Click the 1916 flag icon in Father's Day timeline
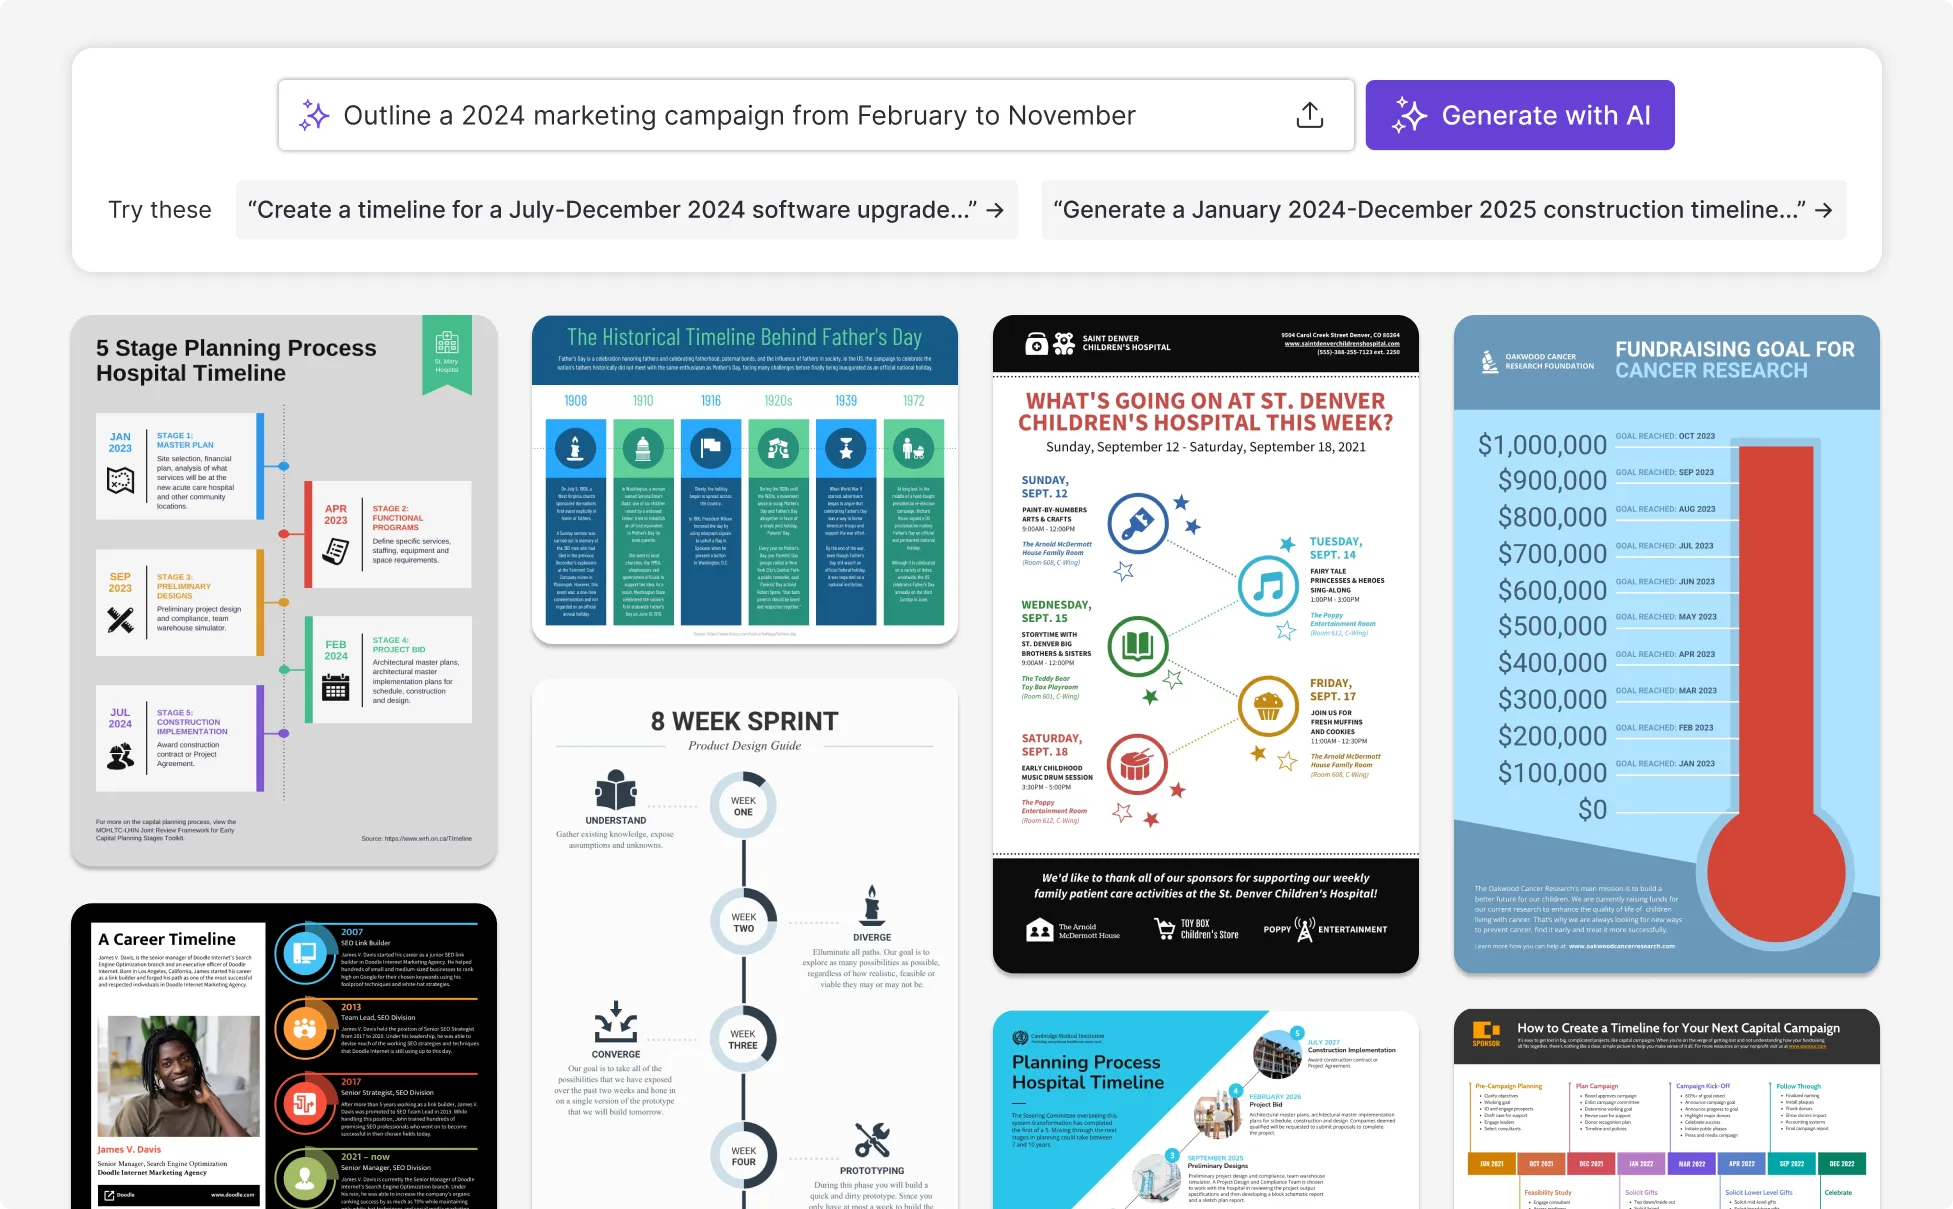The height and width of the screenshot is (1209, 1953). [710, 448]
